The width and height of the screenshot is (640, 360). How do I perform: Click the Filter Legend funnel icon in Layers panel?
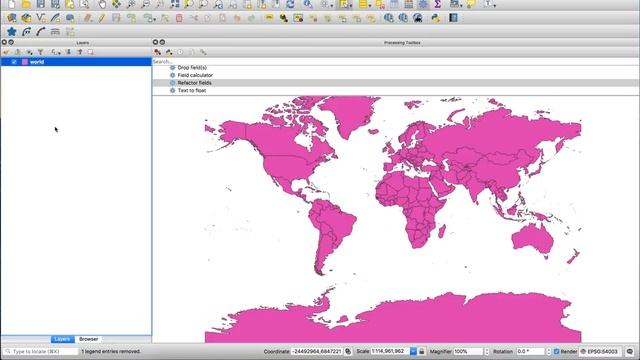tap(40, 52)
